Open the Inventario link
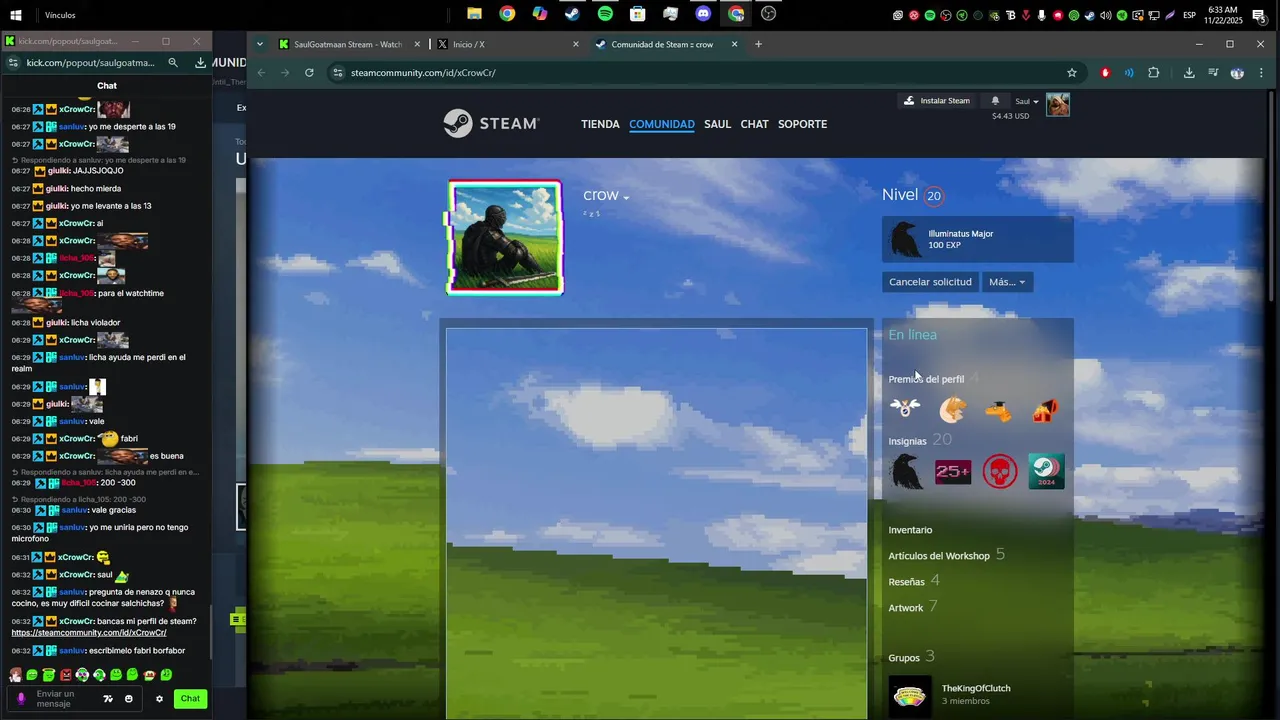 click(910, 530)
